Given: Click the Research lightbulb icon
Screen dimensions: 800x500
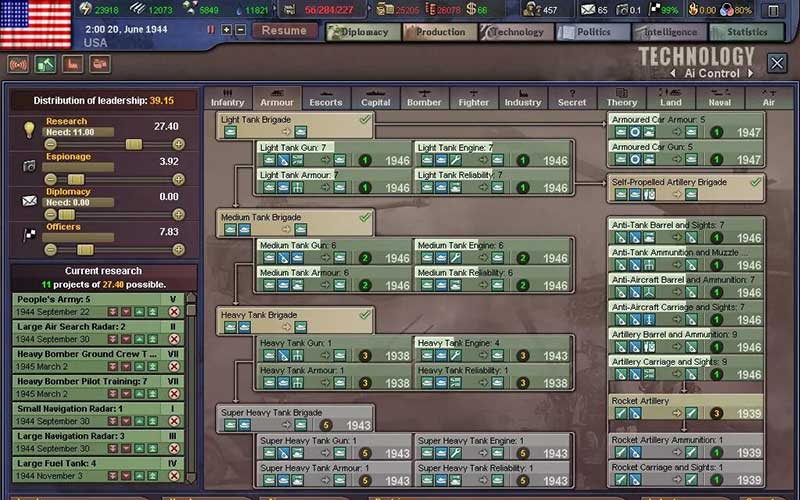Looking at the screenshot, I should click(29, 128).
